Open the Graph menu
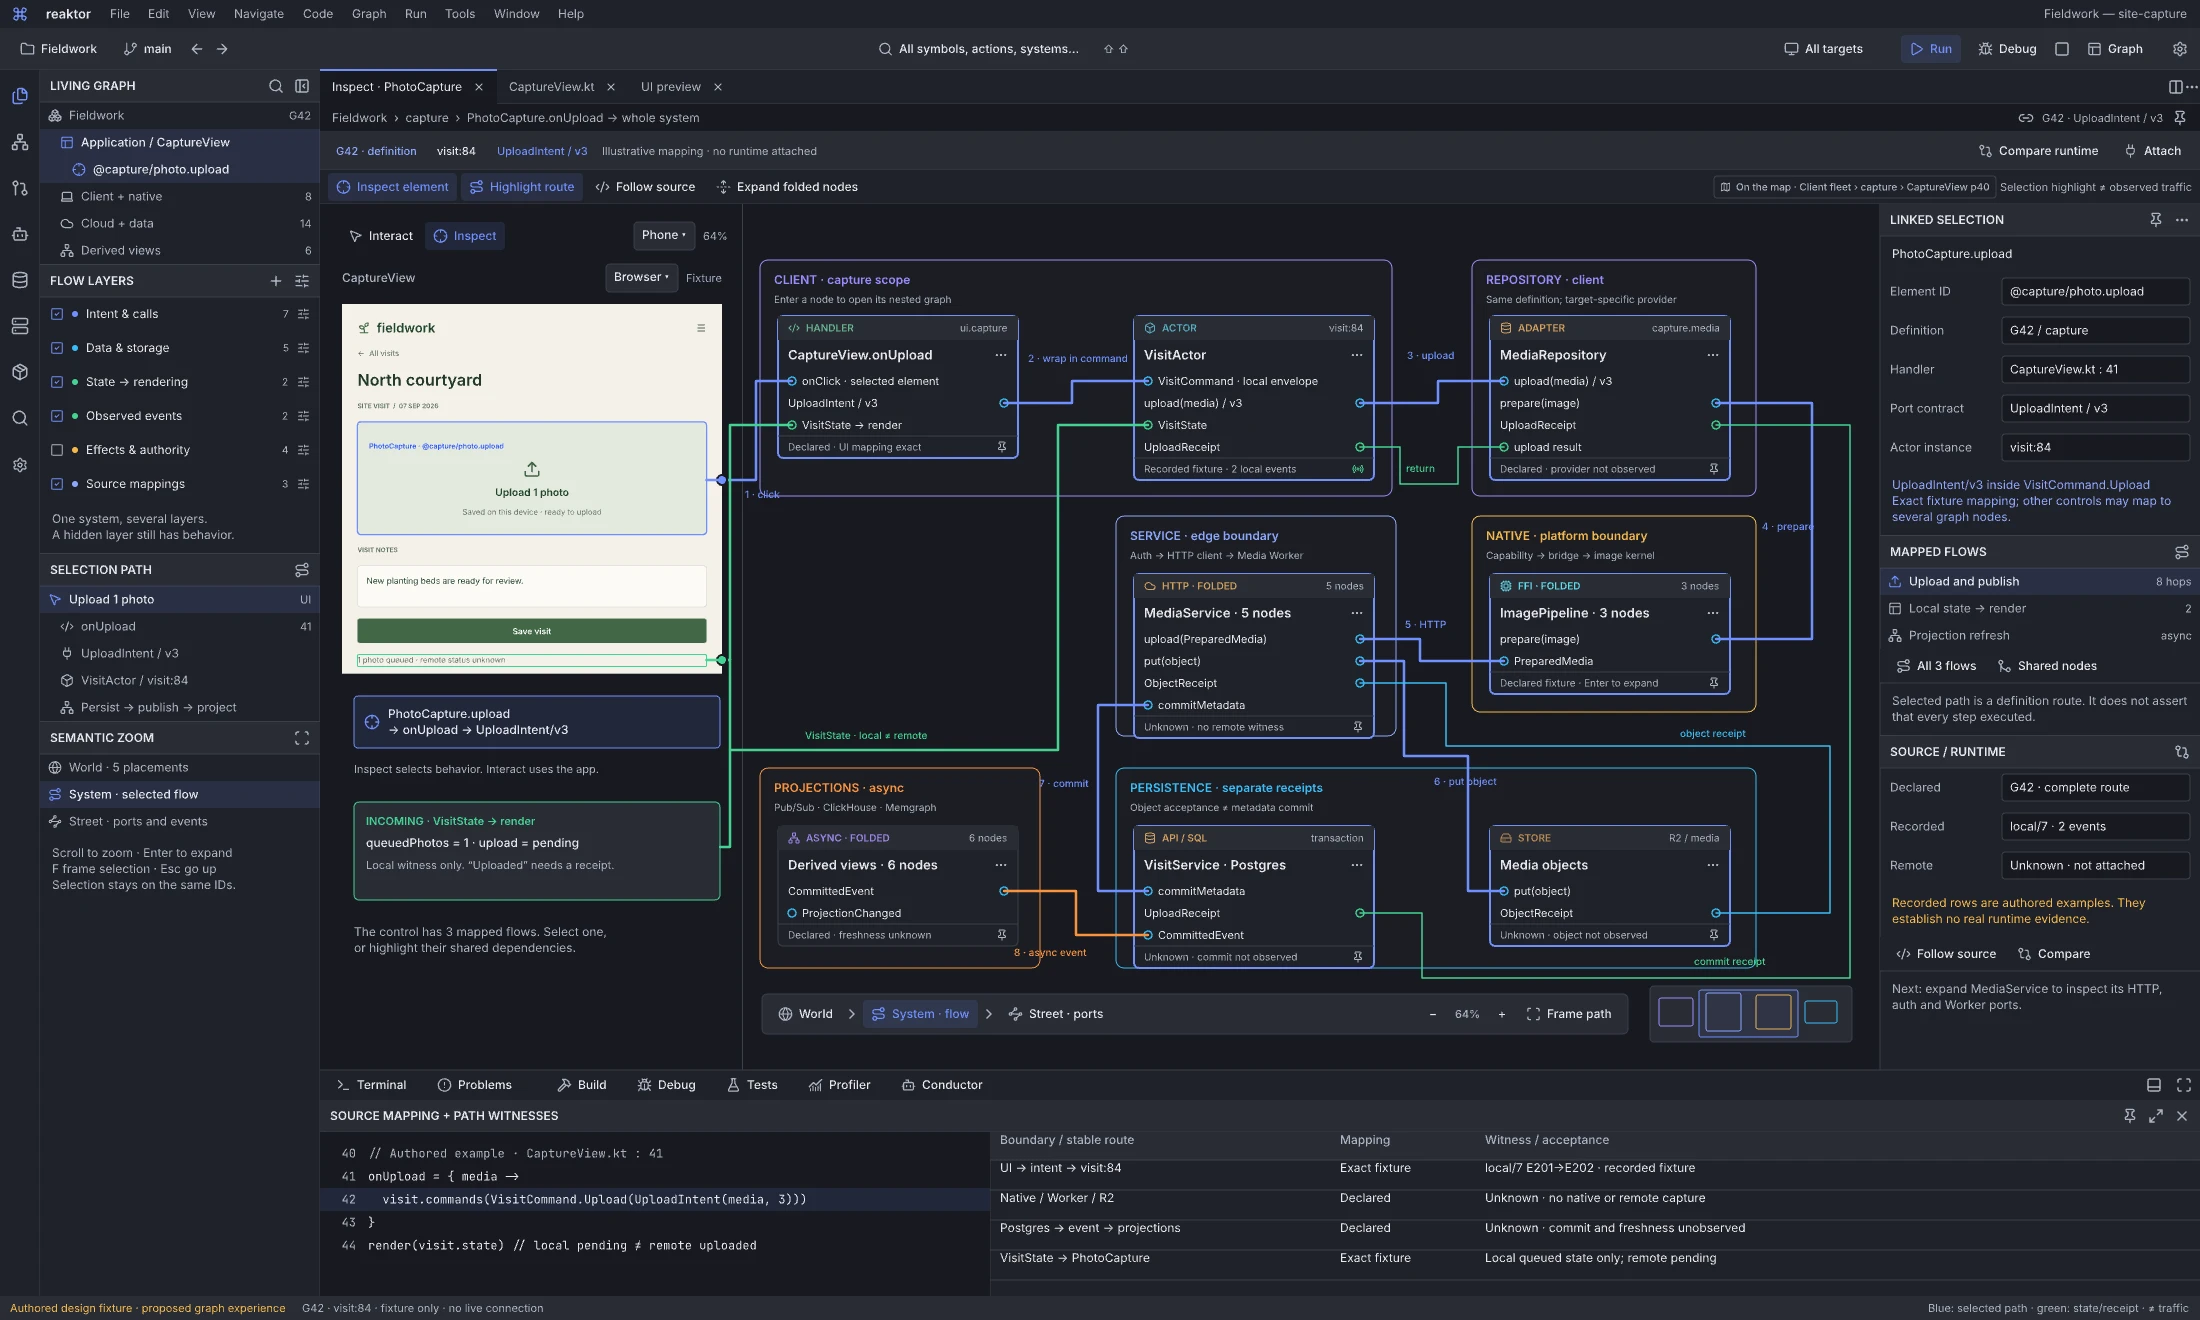This screenshot has width=2200, height=1320. coord(369,14)
